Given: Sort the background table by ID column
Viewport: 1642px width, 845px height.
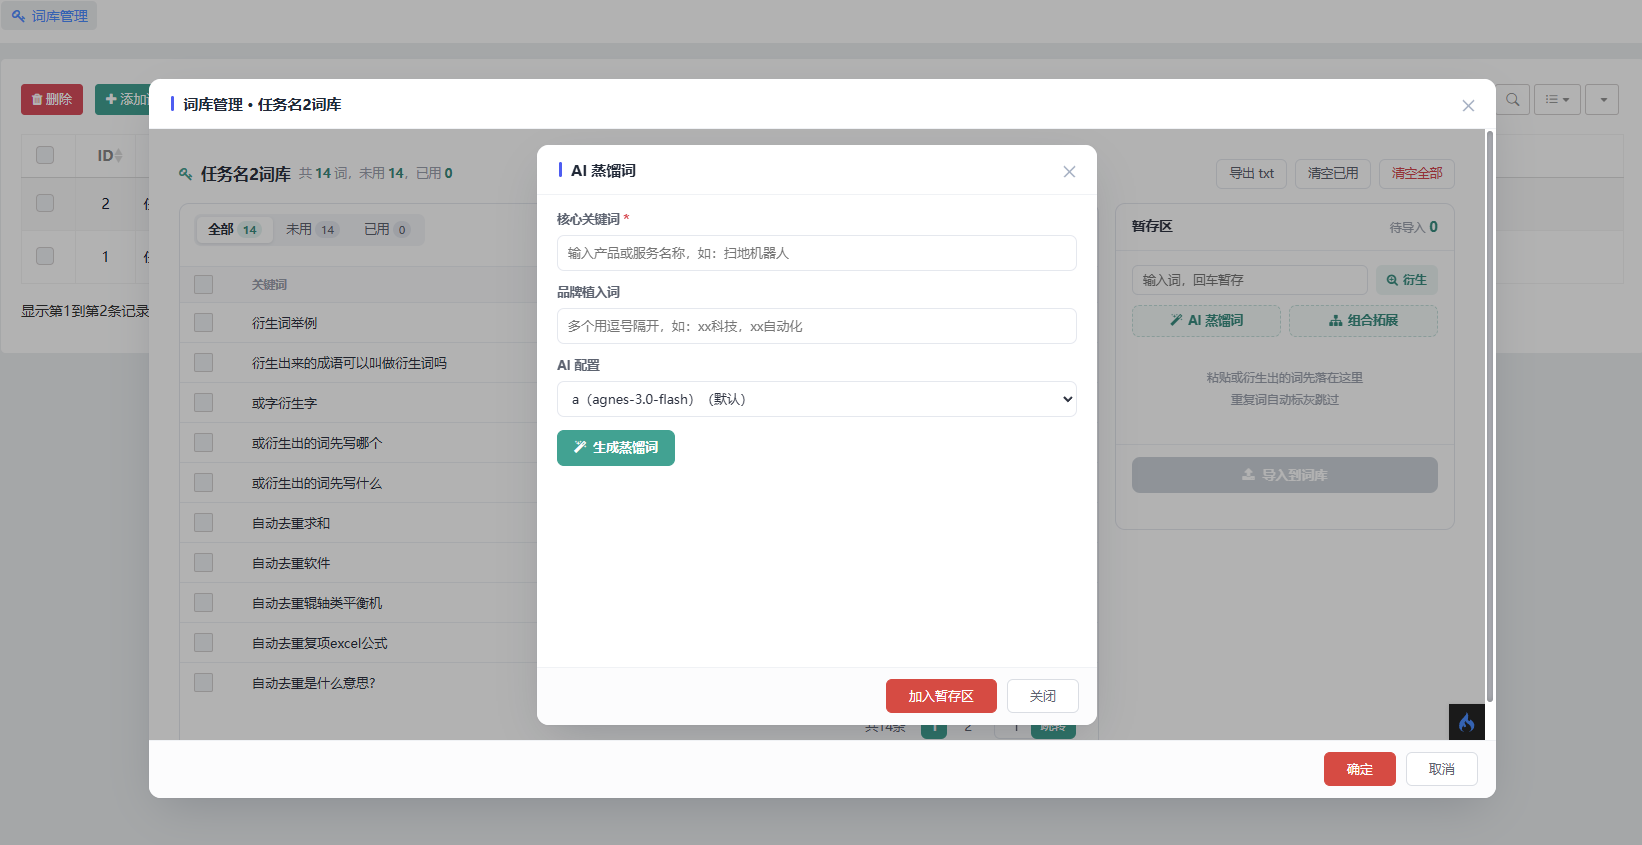Looking at the screenshot, I should tap(110, 155).
